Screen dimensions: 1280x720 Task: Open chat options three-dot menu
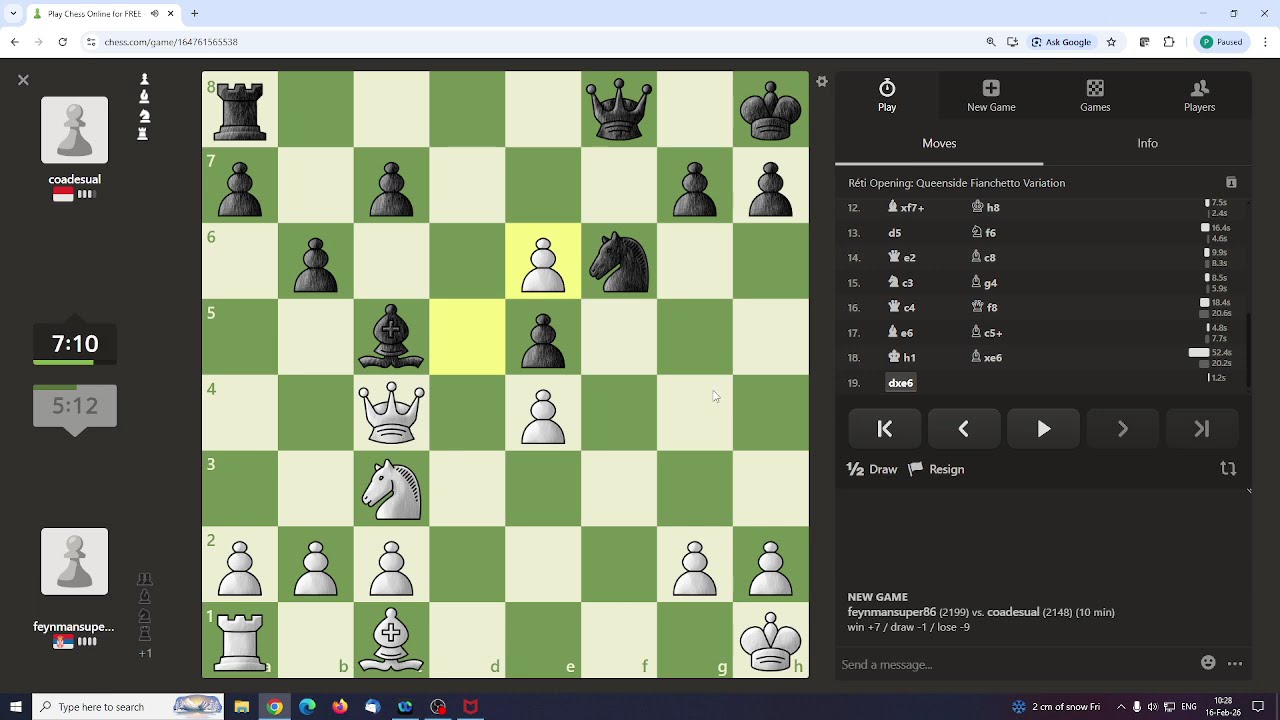1235,664
